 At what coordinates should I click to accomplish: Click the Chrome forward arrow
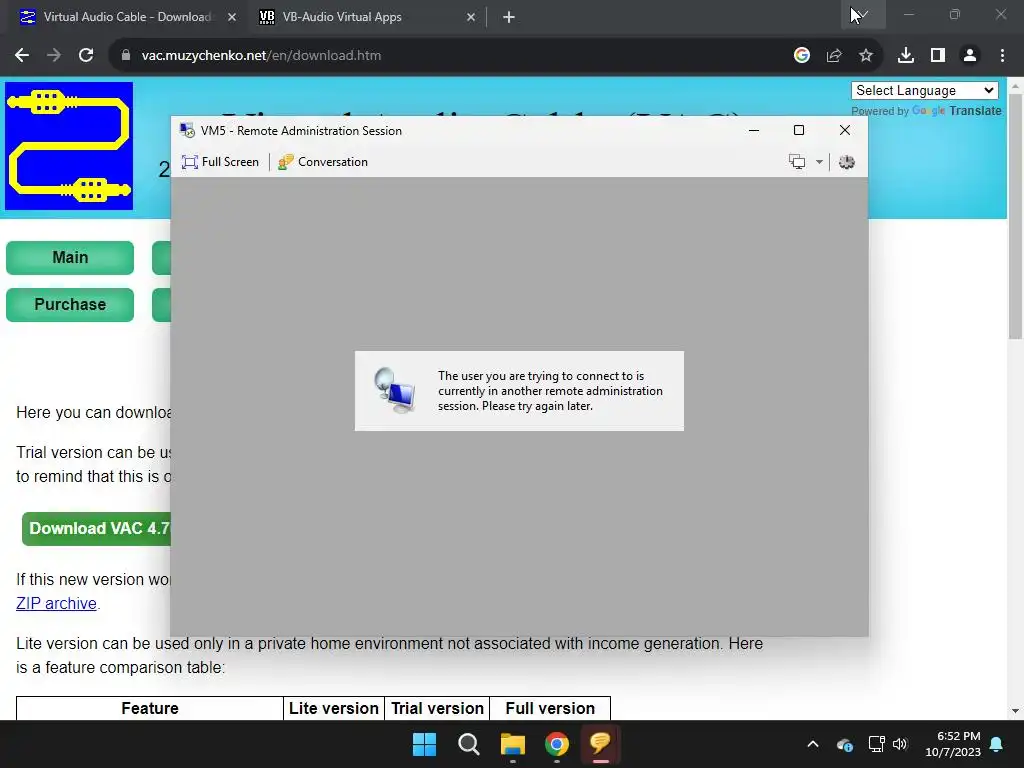(x=54, y=56)
